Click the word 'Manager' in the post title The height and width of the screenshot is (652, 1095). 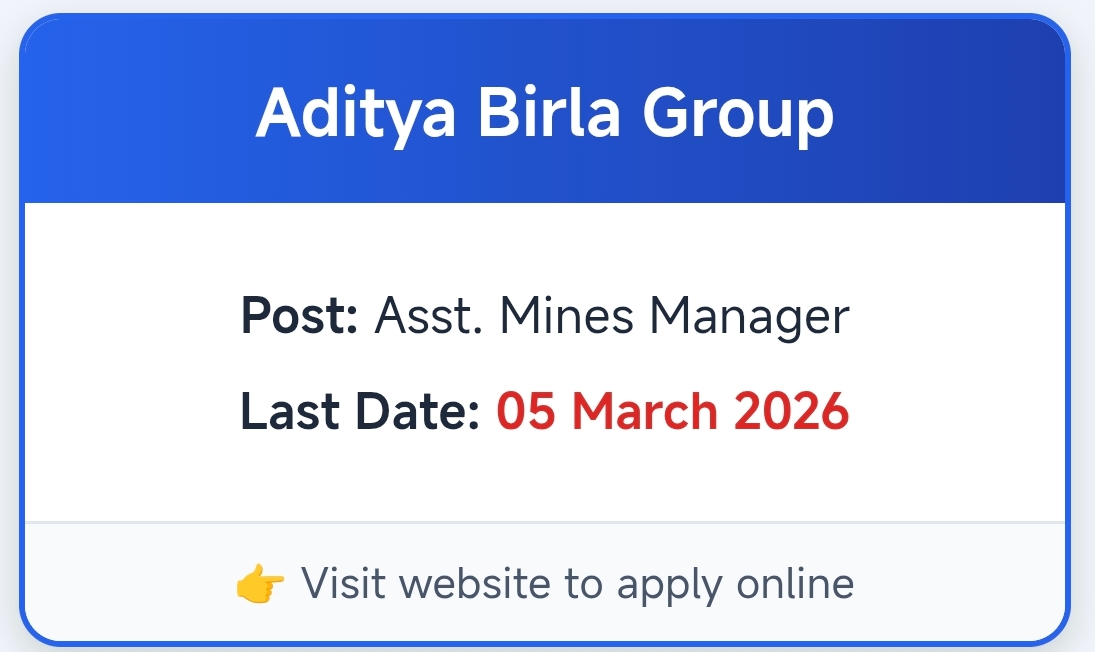click(749, 317)
